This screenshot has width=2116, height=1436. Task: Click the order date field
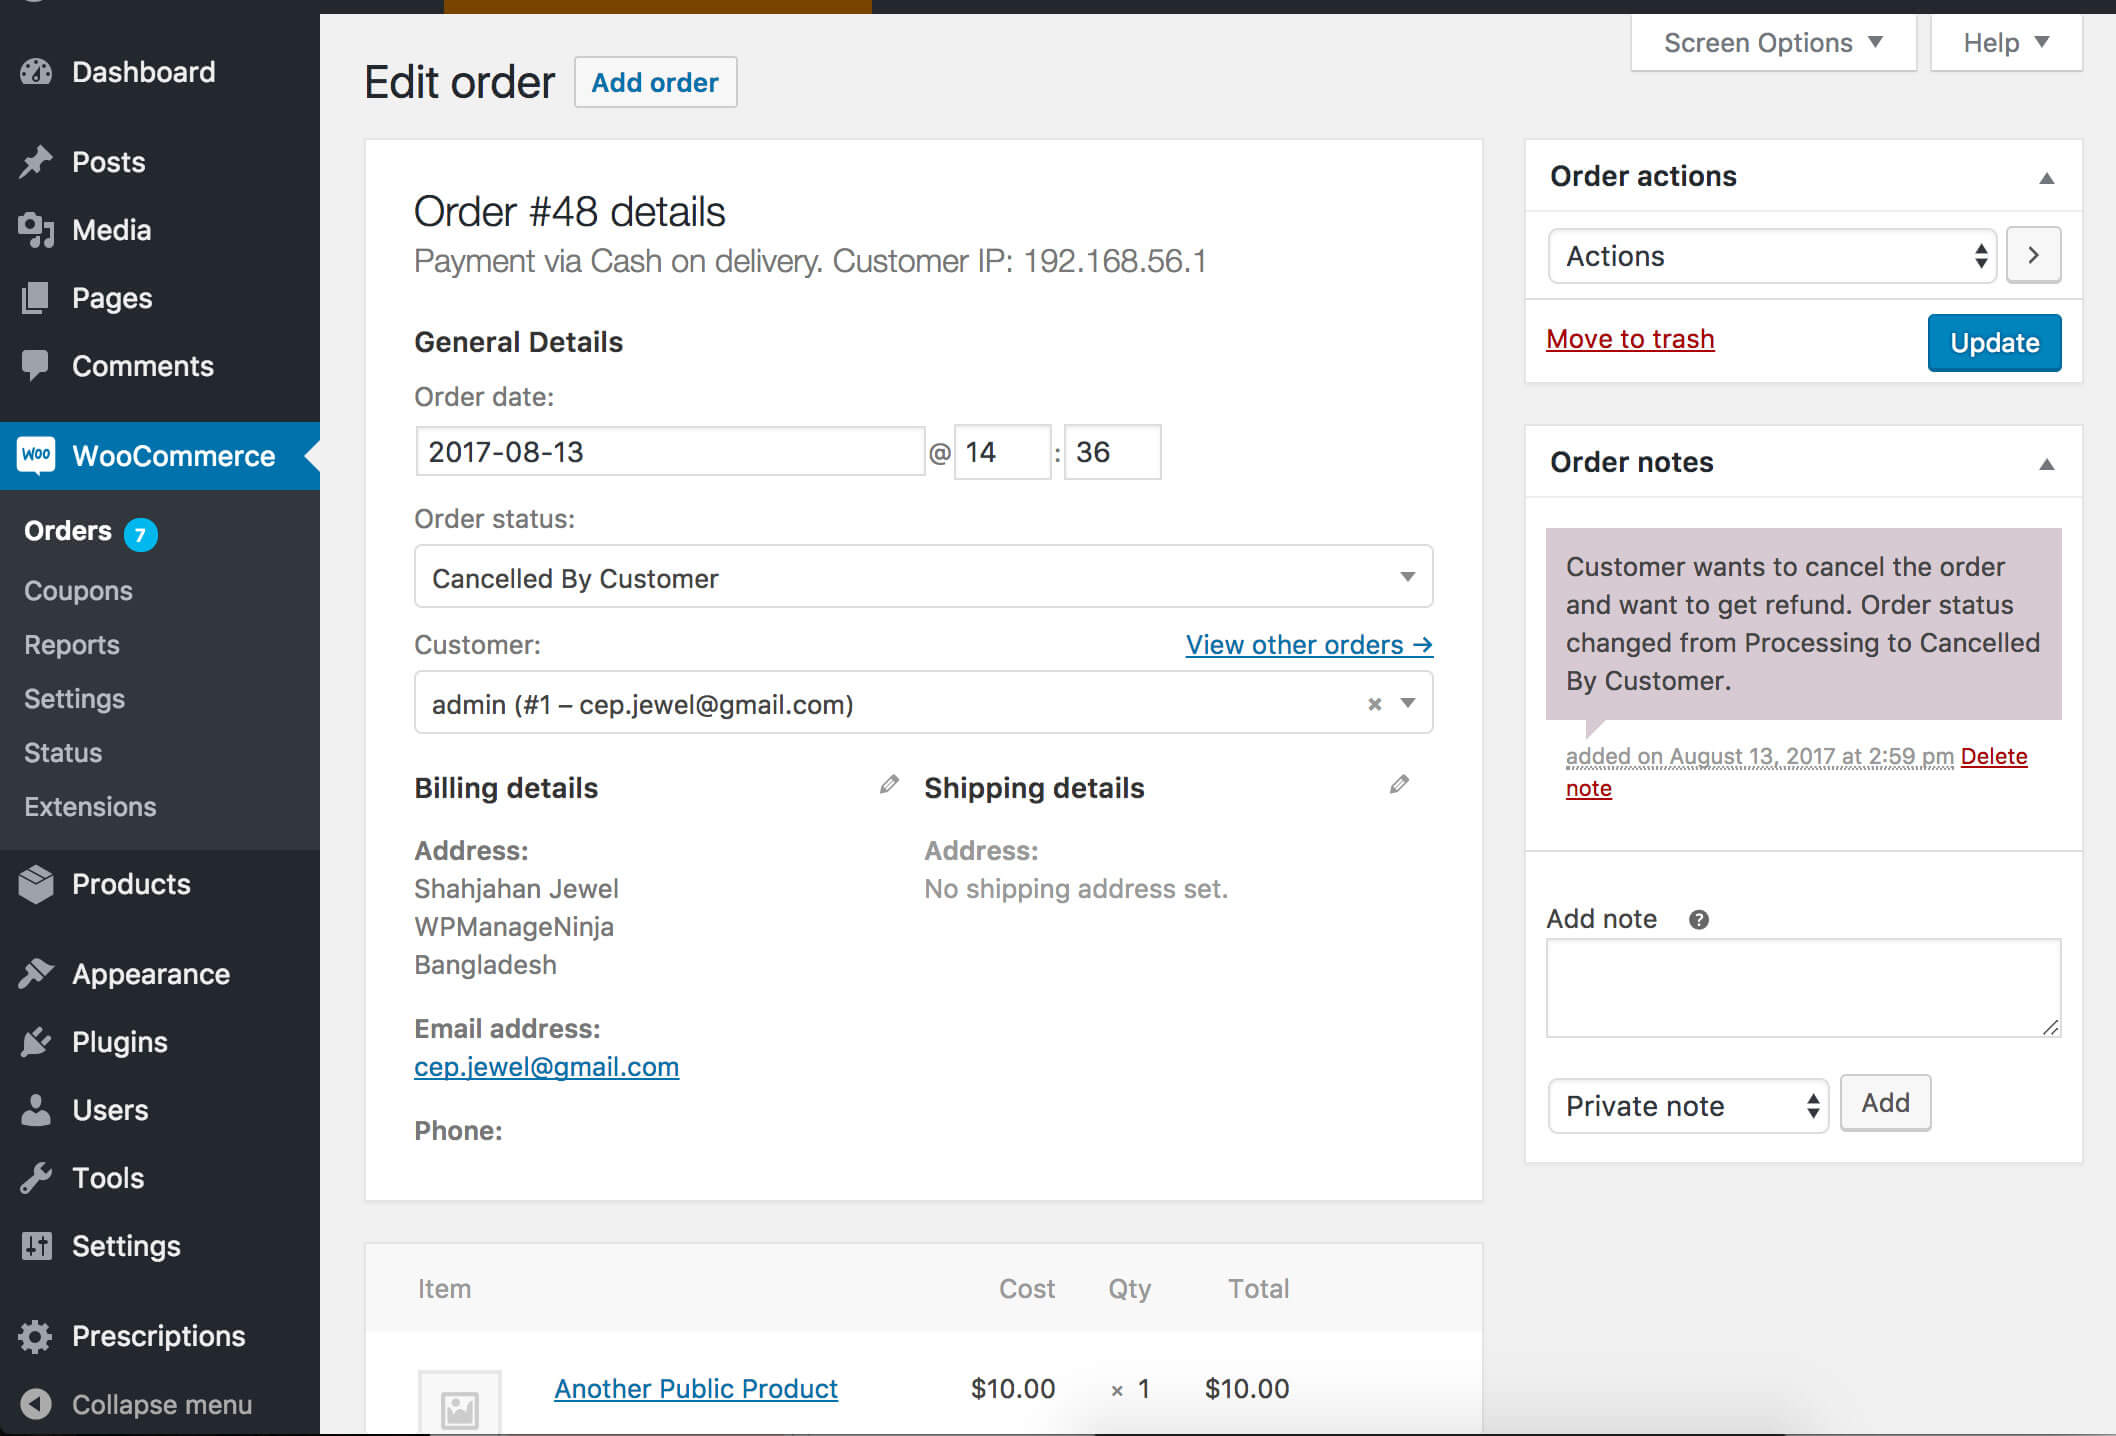pyautogui.click(x=670, y=451)
